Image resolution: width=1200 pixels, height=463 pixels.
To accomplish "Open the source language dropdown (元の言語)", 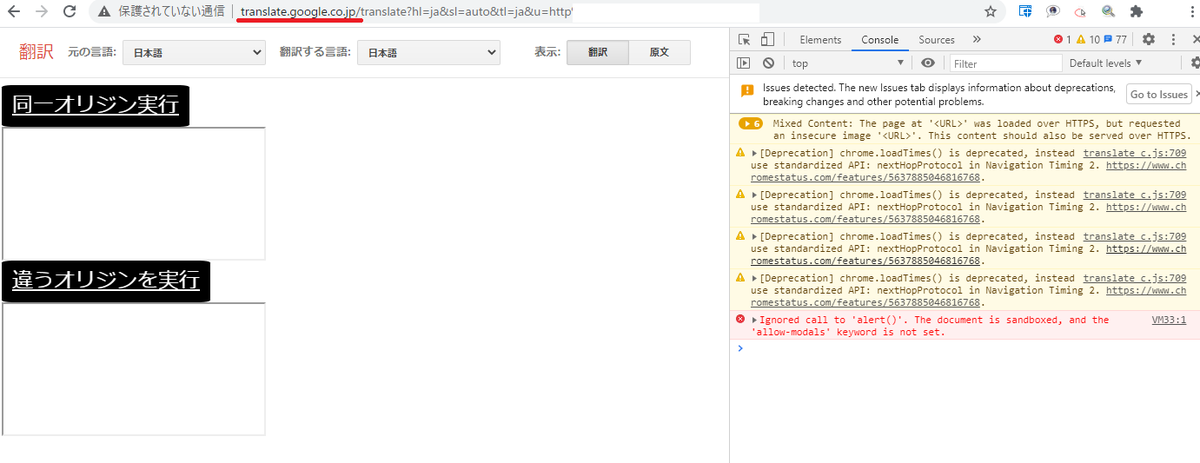I will pyautogui.click(x=195, y=52).
